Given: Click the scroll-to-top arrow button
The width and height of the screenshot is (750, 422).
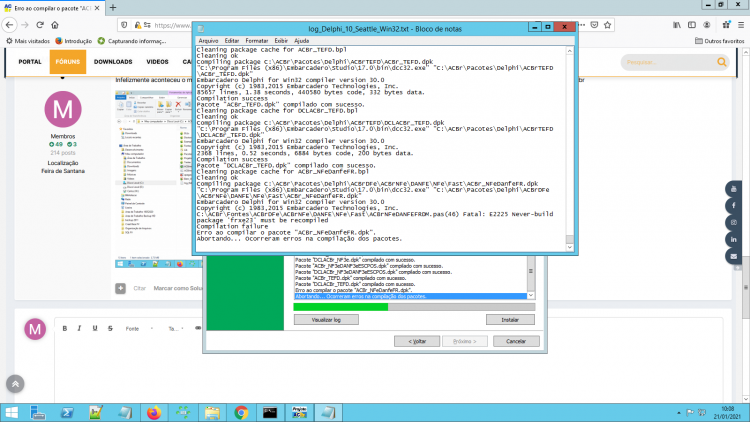Looking at the screenshot, I should [x=15, y=384].
